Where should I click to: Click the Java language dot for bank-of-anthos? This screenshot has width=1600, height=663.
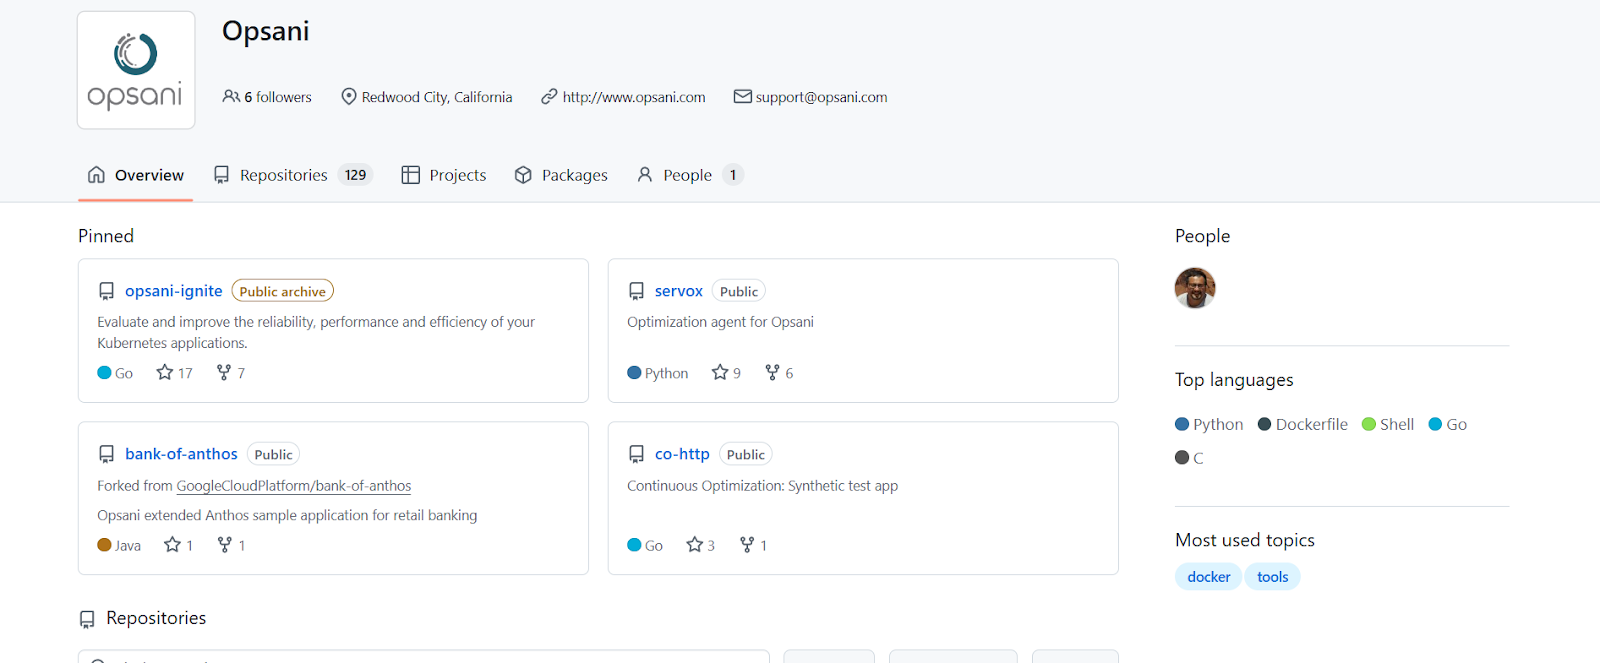104,545
